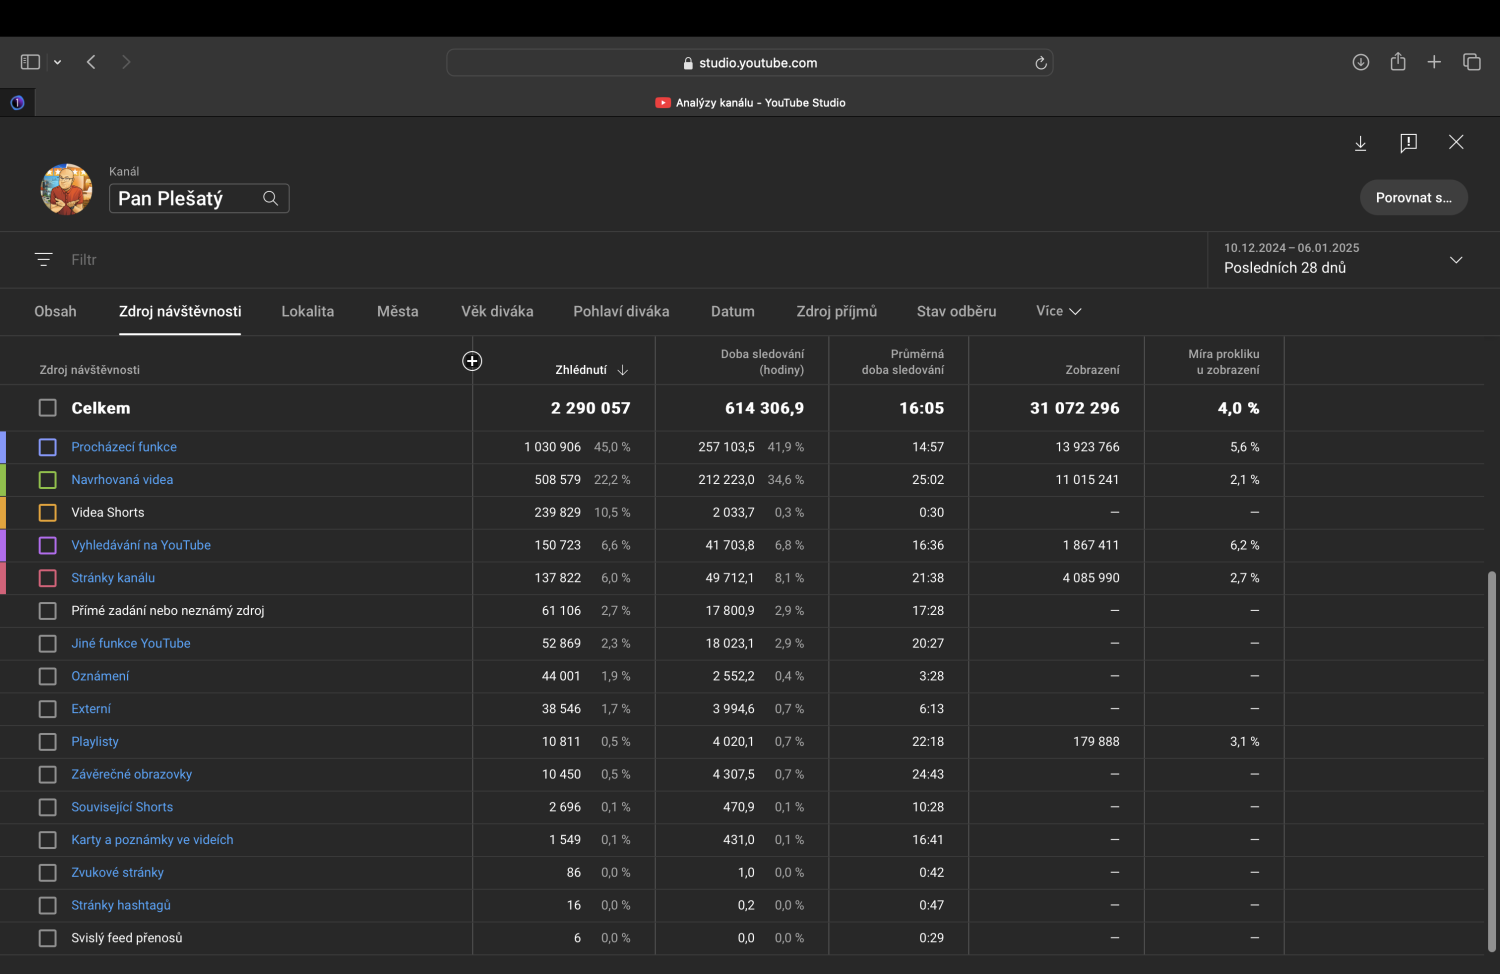Reload page with refresh icon
1500x974 pixels.
pos(1041,63)
